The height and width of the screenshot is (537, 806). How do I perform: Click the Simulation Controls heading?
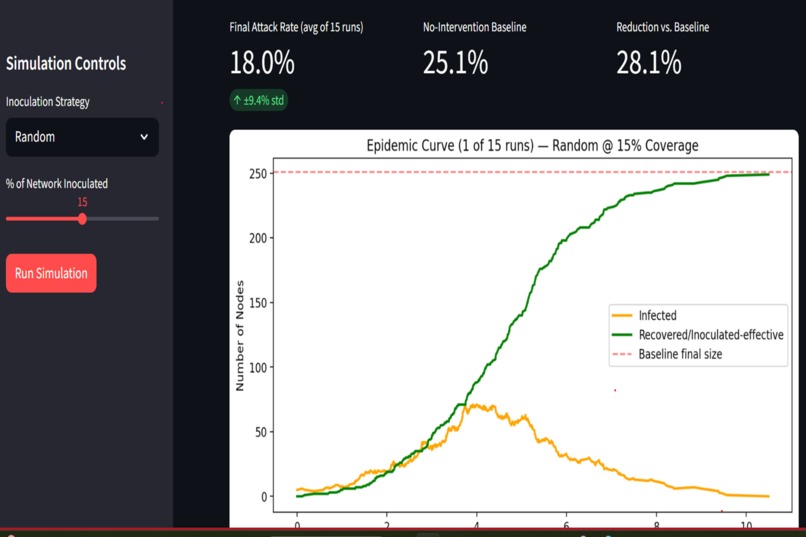66,64
